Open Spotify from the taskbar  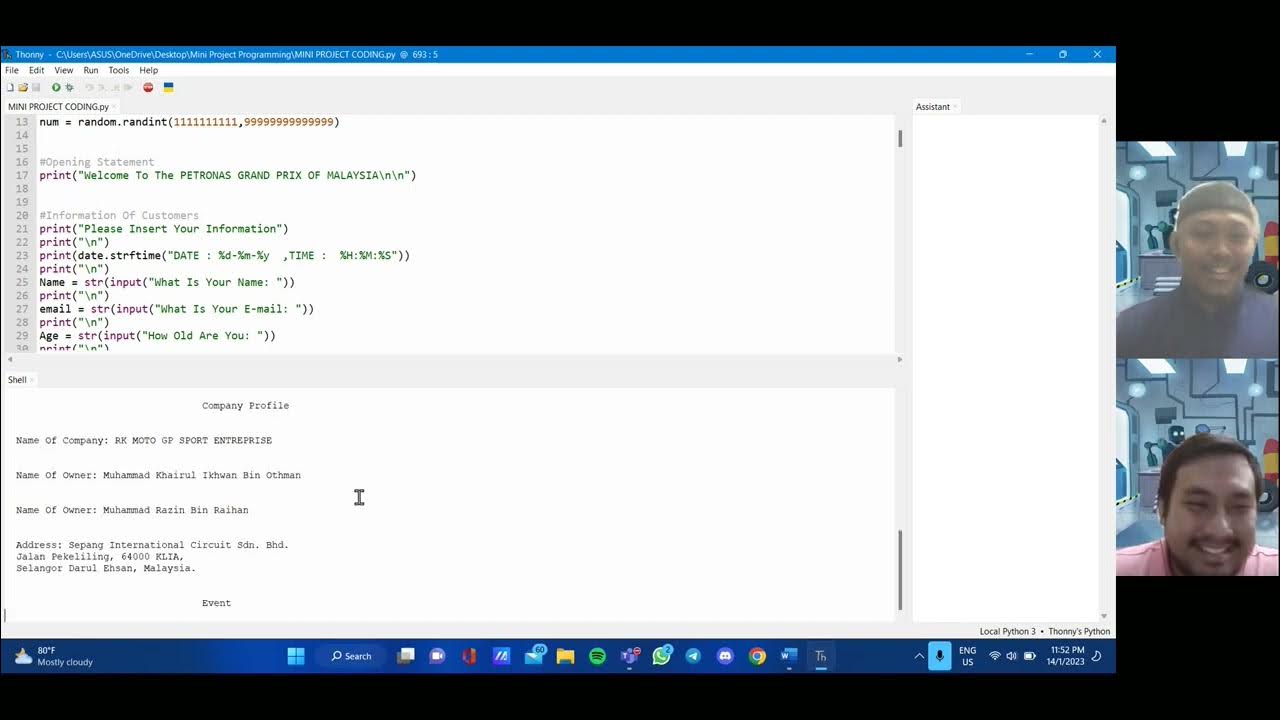click(597, 656)
